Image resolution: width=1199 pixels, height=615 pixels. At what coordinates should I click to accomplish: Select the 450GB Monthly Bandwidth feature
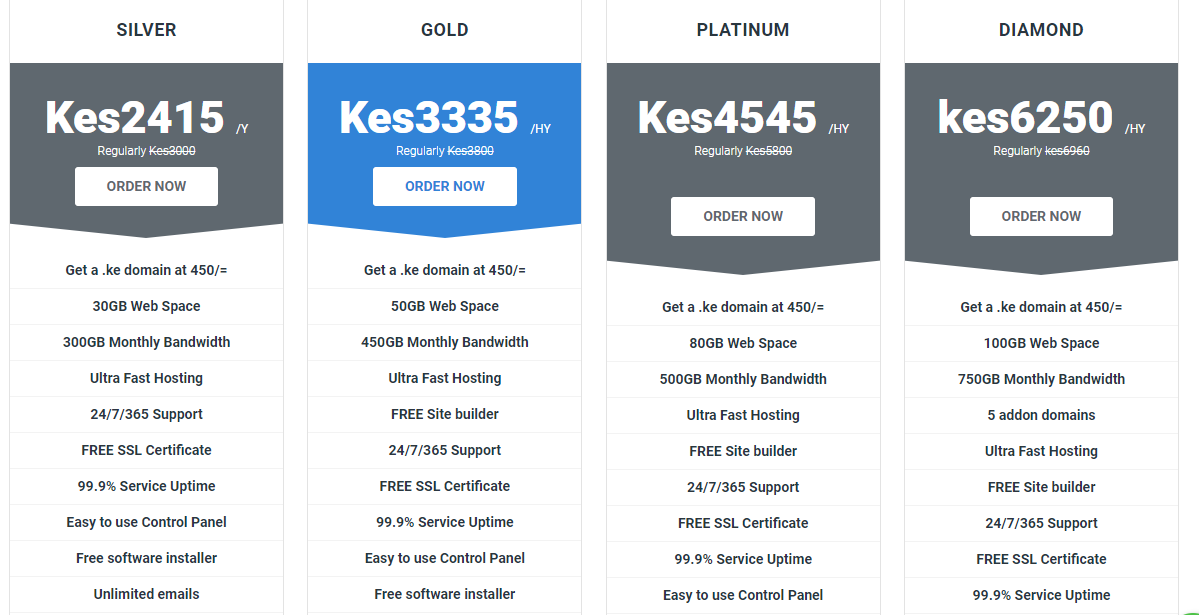pyautogui.click(x=444, y=342)
